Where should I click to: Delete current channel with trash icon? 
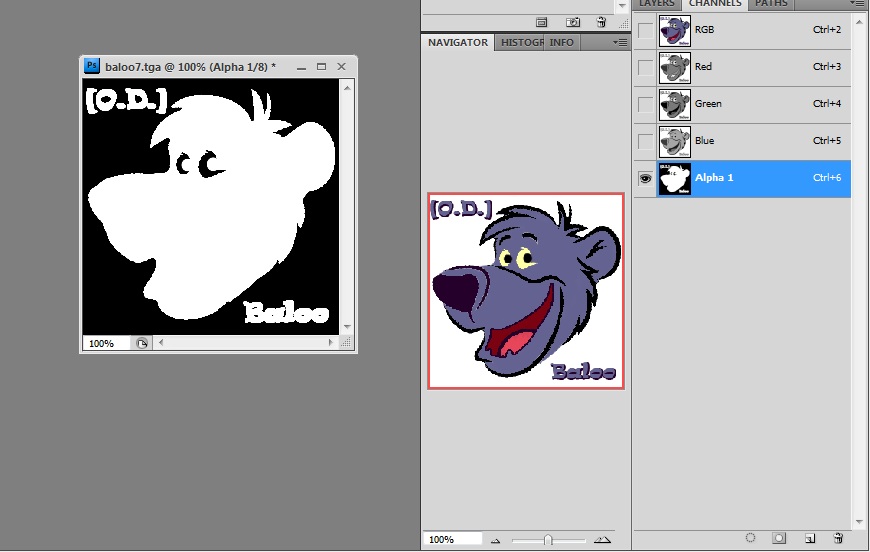(x=837, y=539)
